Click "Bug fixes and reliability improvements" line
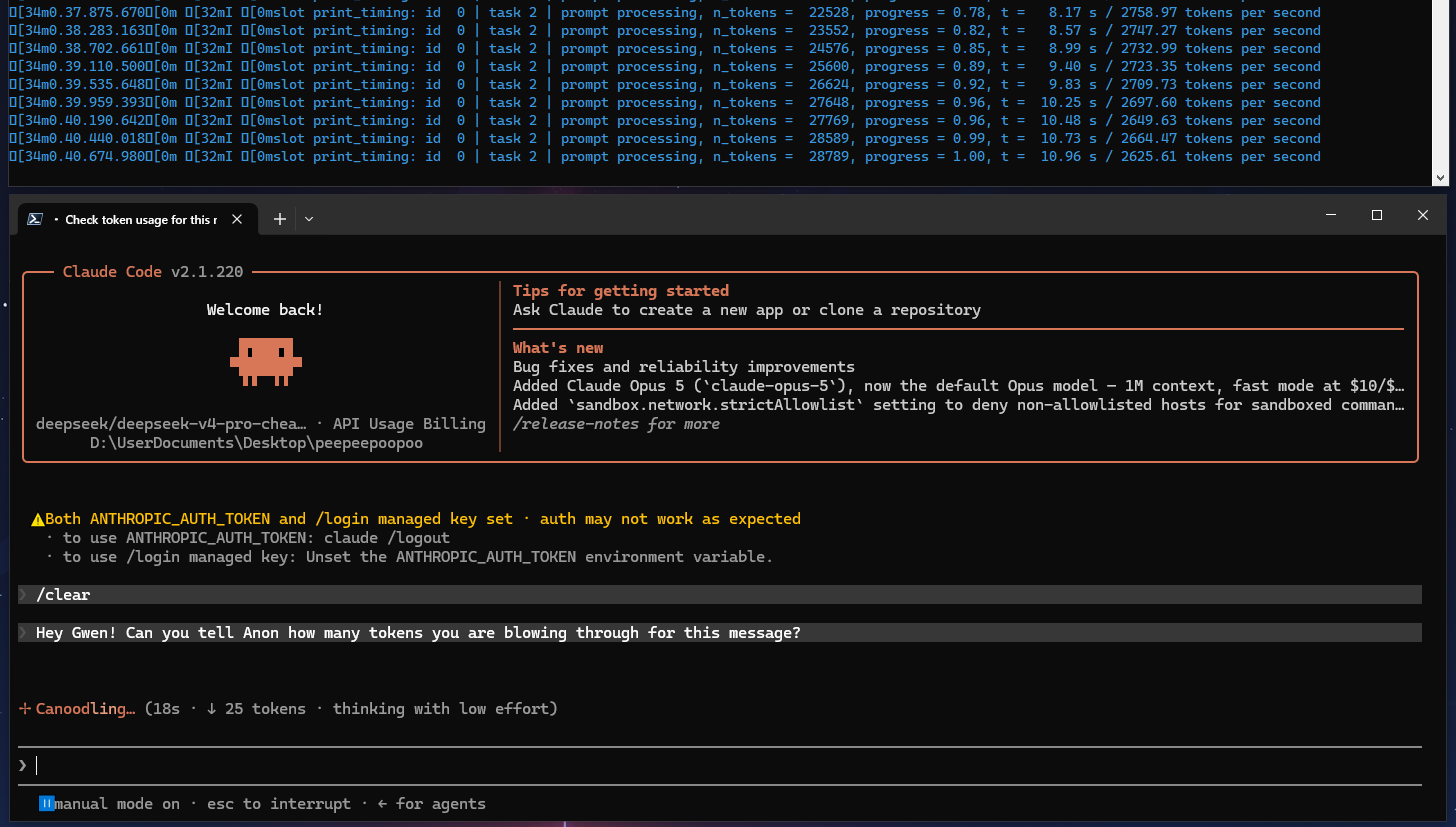The image size is (1456, 827). [684, 367]
